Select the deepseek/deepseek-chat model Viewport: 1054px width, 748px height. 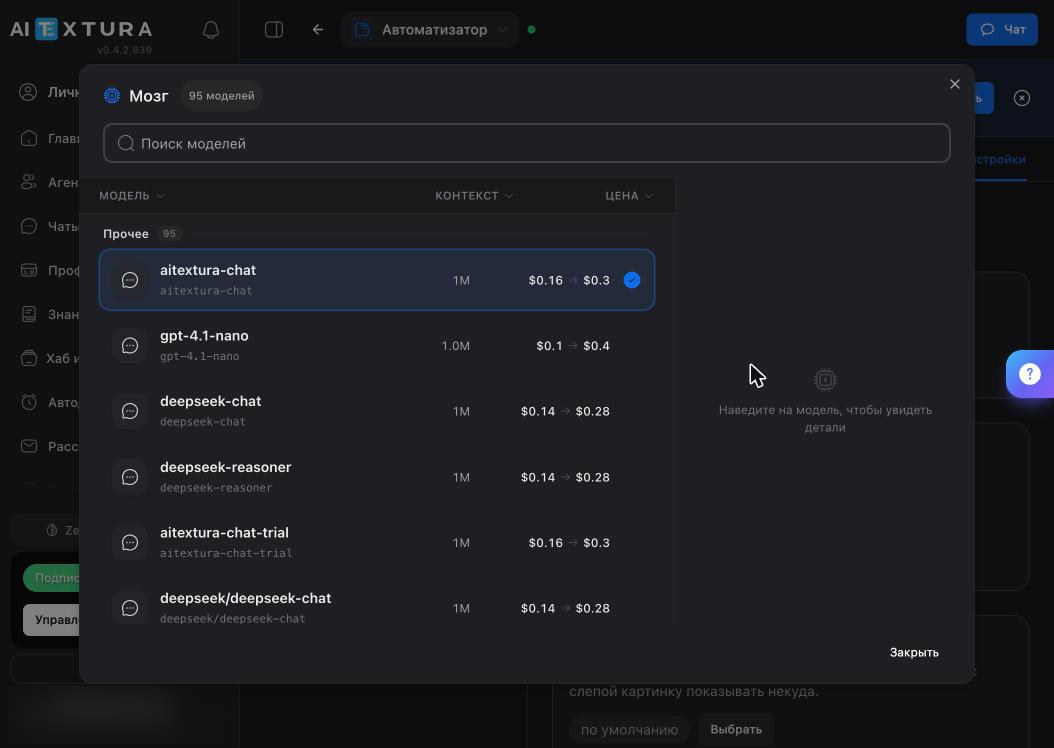pos(377,608)
